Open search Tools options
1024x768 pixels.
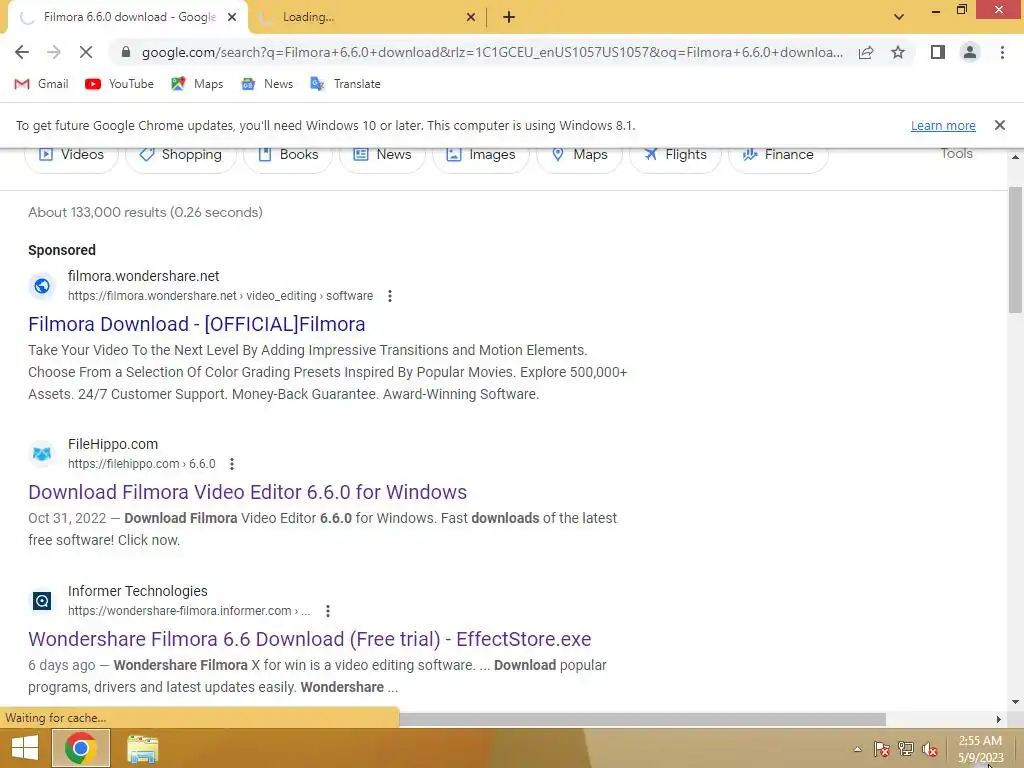[956, 153]
